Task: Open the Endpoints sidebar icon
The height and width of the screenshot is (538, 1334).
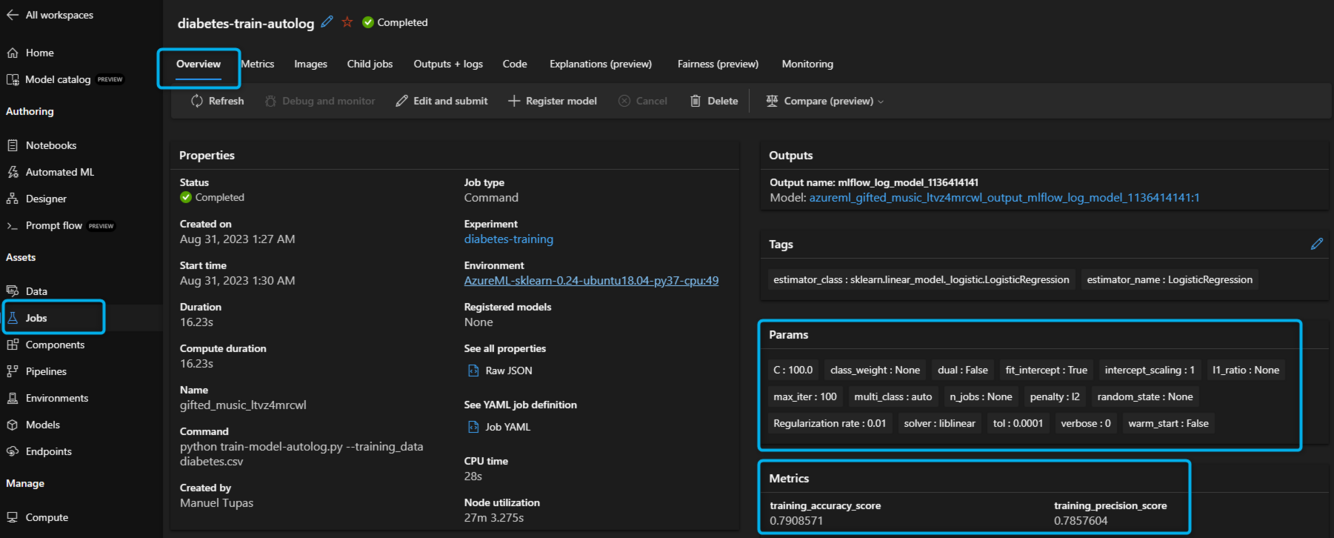Action: (12, 451)
